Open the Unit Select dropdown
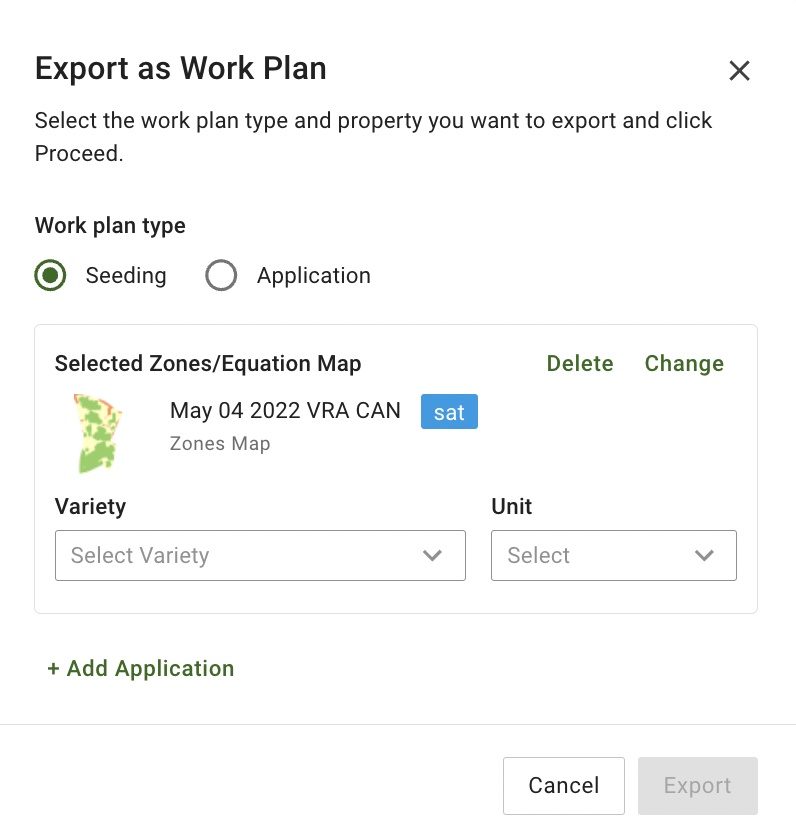This screenshot has height=840, width=796. tap(595, 556)
